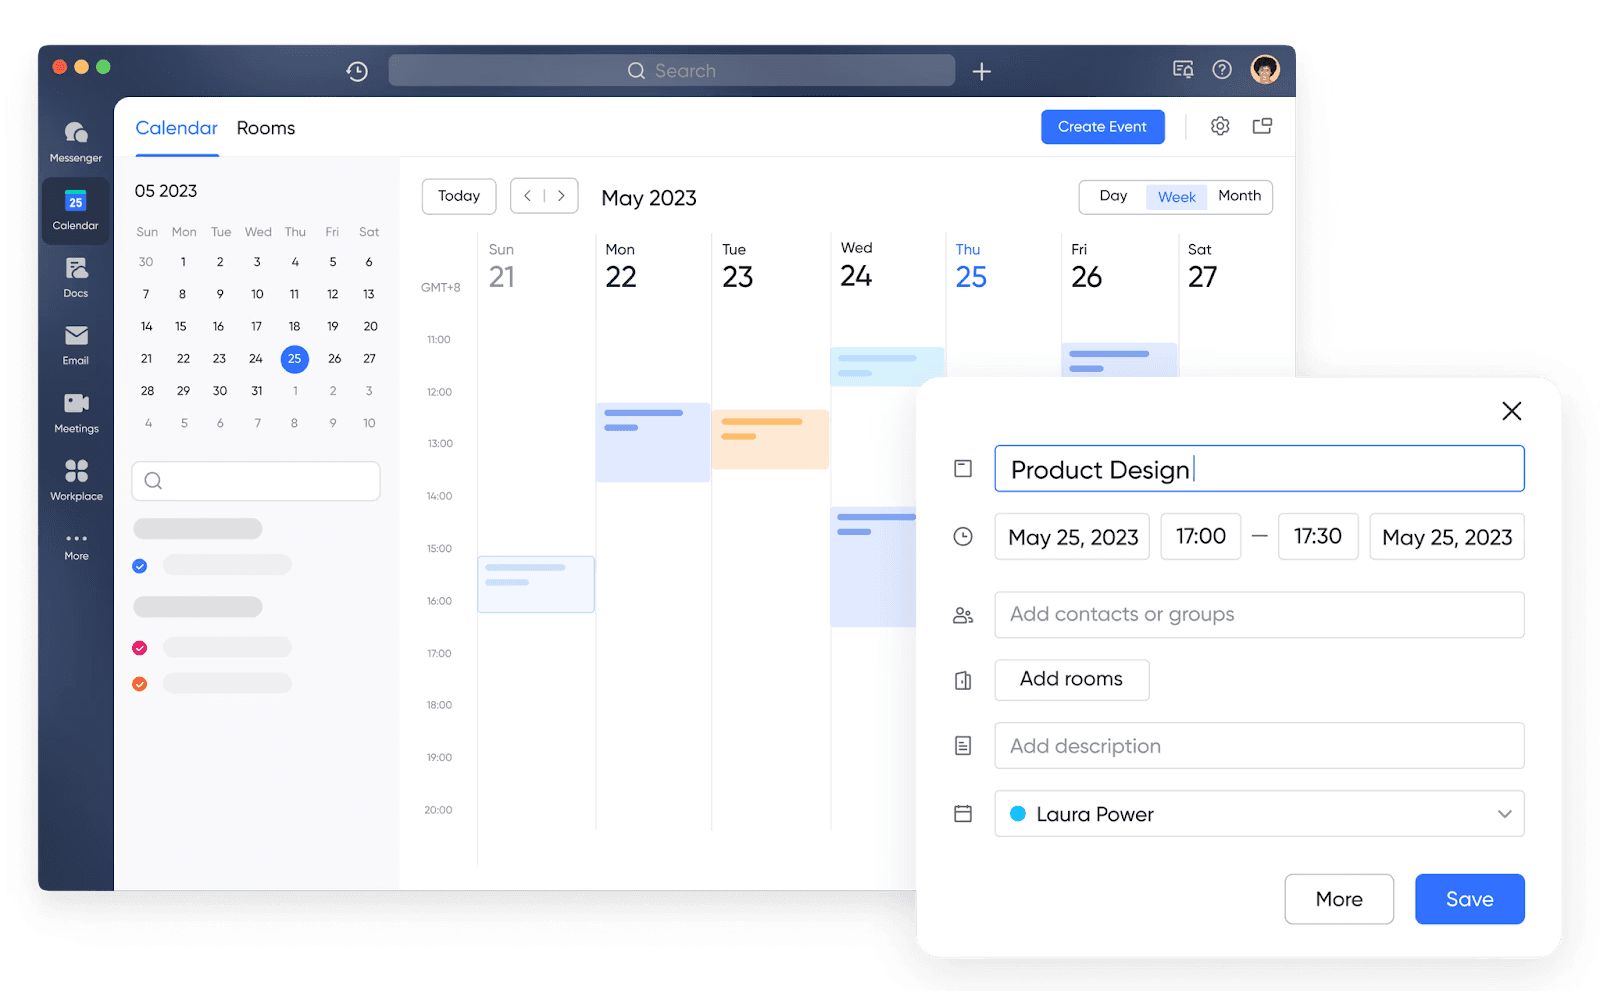The width and height of the screenshot is (1600, 991).
Task: Click the plus icon beside search
Action: 982,71
